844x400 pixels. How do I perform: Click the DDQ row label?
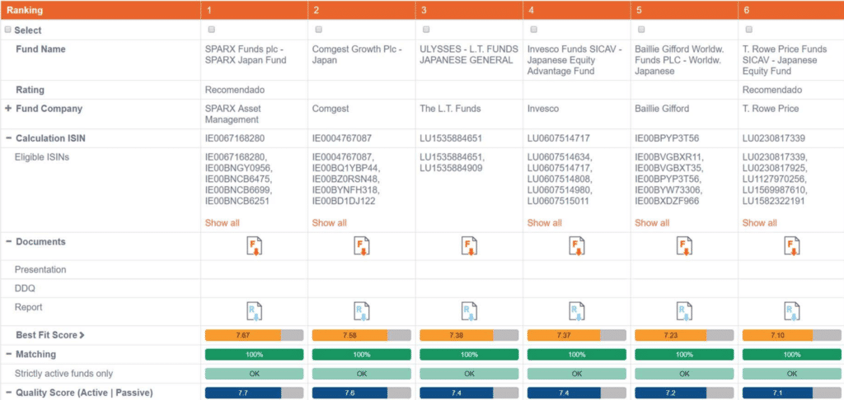(25, 289)
